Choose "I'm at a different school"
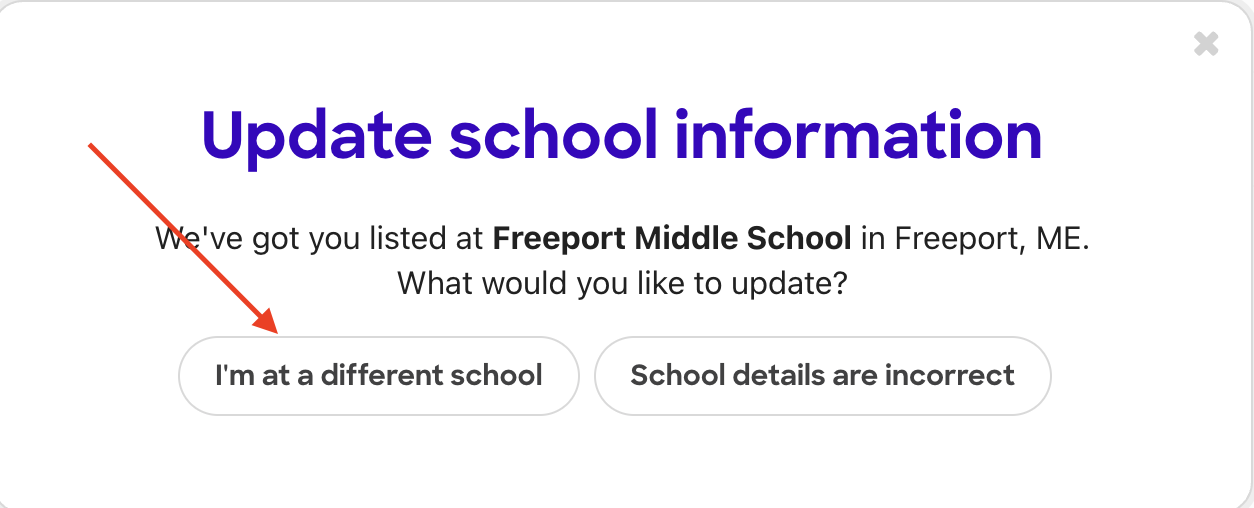 (x=378, y=376)
